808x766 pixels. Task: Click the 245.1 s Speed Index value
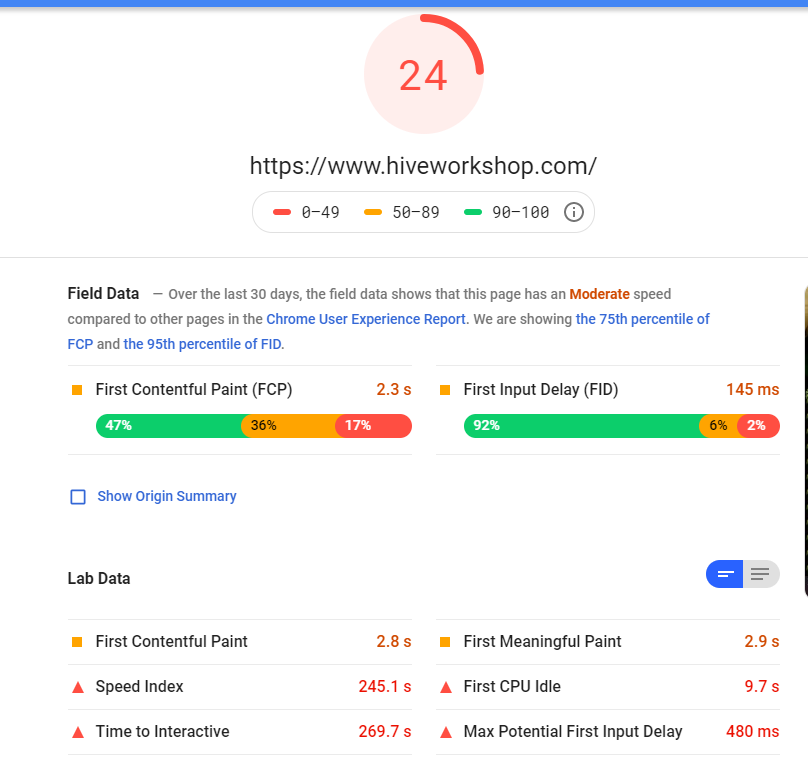pyautogui.click(x=385, y=687)
